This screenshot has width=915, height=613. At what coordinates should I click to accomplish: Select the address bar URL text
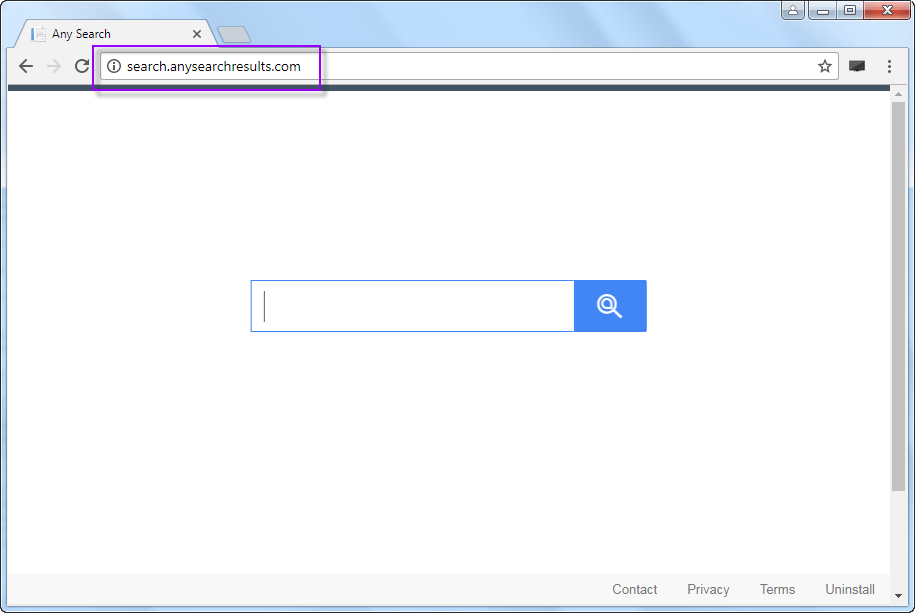point(214,67)
